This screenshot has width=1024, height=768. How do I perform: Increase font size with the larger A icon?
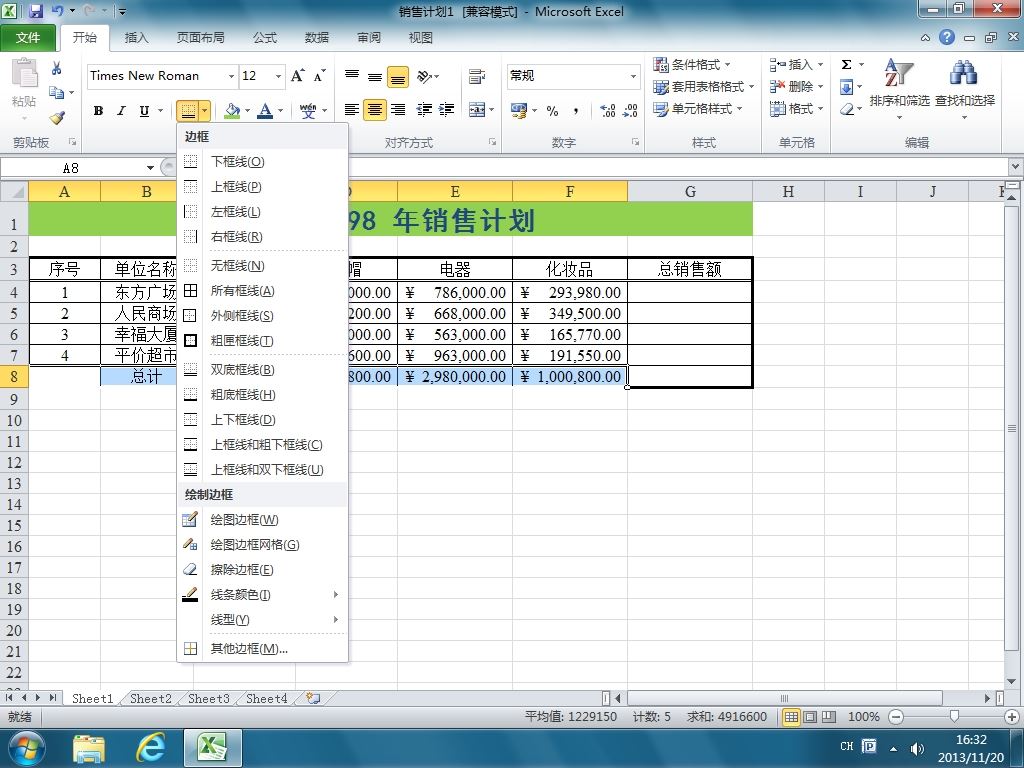(x=297, y=76)
